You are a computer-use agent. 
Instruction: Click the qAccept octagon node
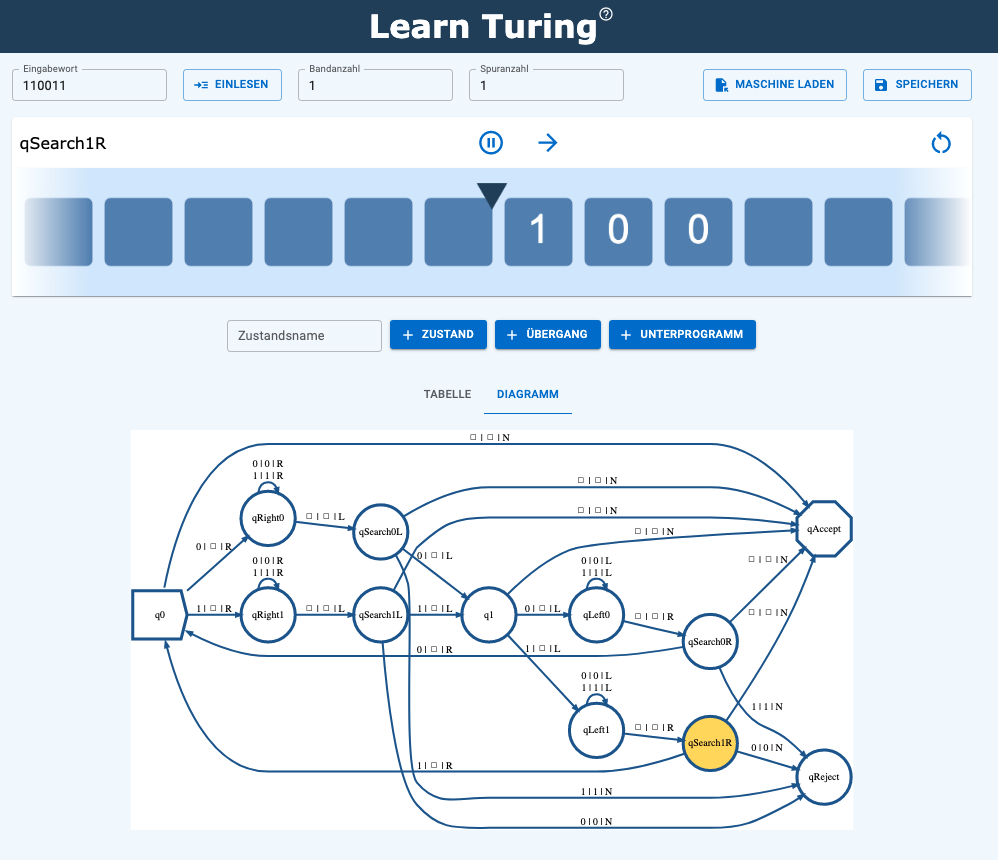pyautogui.click(x=822, y=528)
